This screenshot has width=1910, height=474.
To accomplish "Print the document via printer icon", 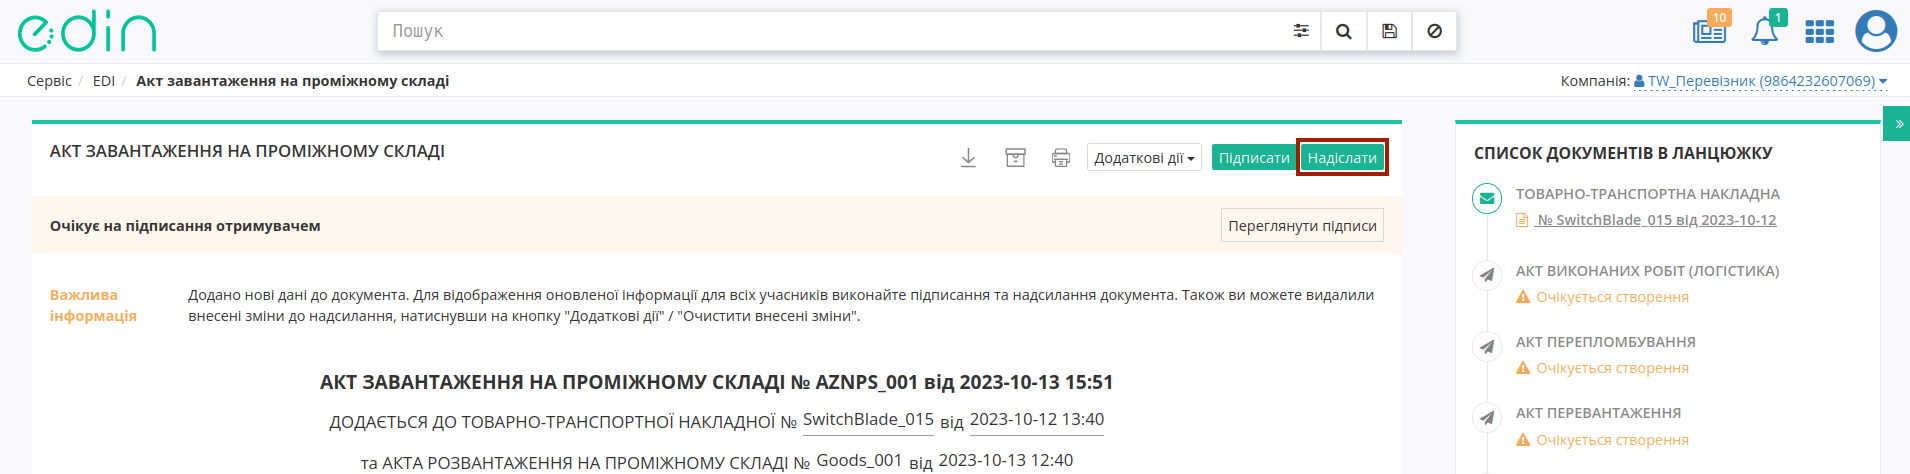I will pyautogui.click(x=1061, y=158).
